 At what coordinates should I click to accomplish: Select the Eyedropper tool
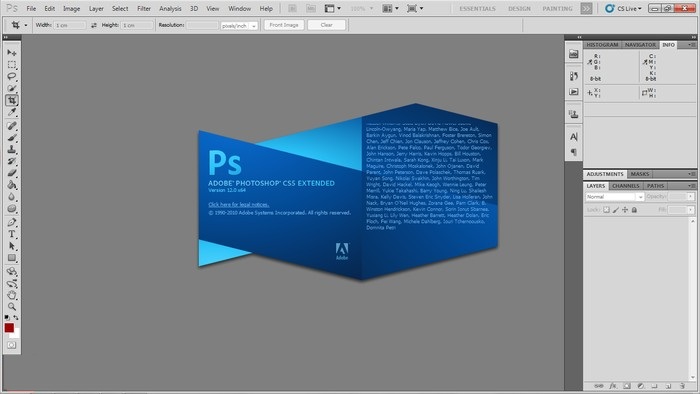(x=12, y=112)
